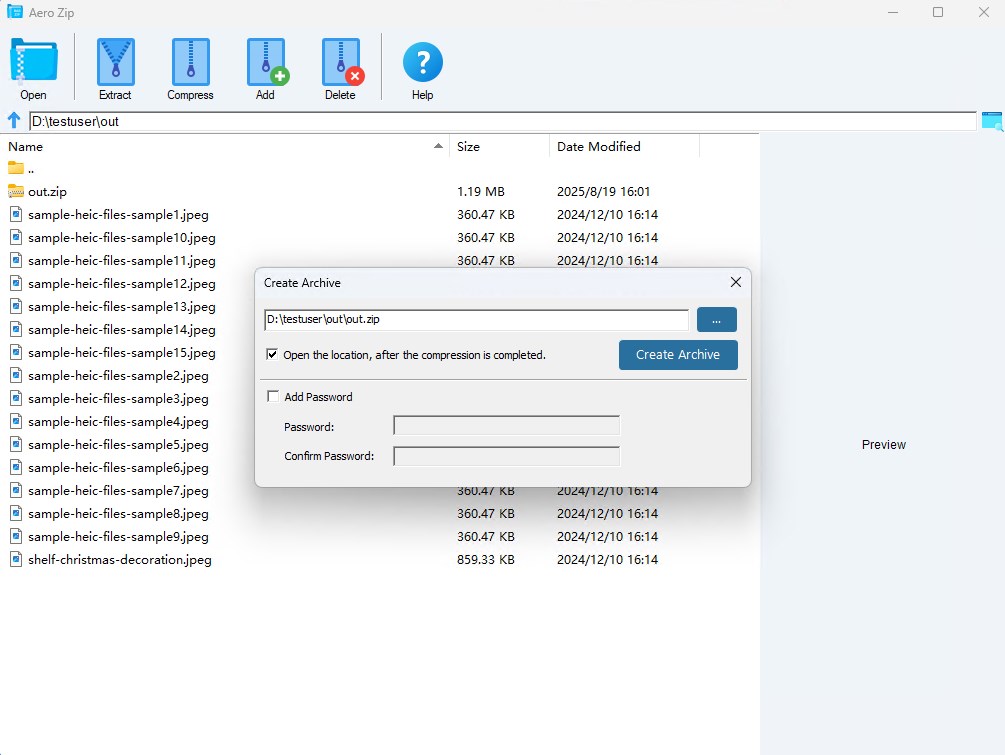Select the sample-heic-files-sample8.jpeg file name
Image resolution: width=1005 pixels, height=755 pixels.
point(119,514)
